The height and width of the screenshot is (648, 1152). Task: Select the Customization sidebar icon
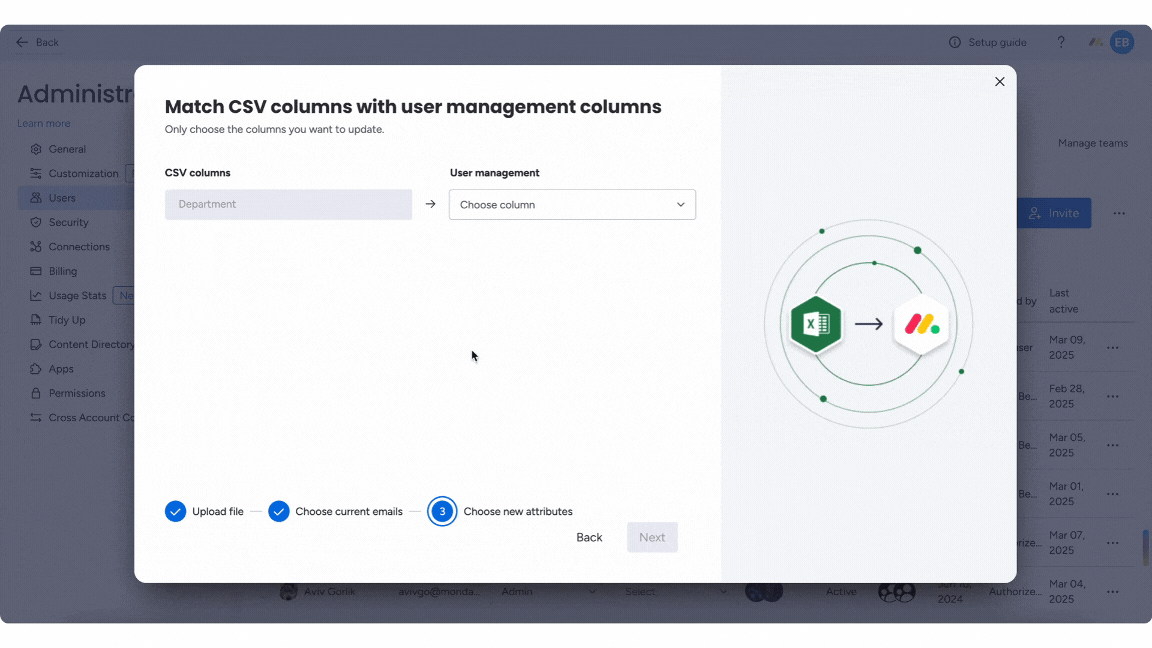(34, 173)
